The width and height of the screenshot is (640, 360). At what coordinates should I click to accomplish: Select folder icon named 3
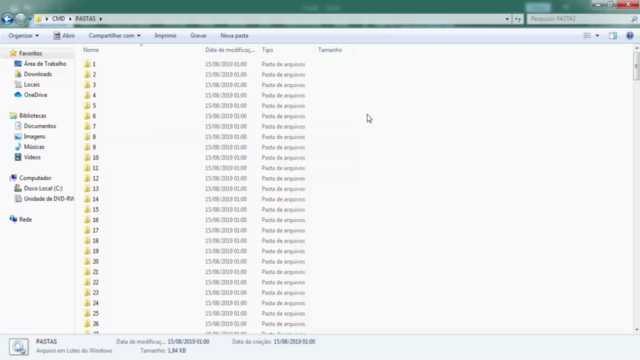point(87,85)
